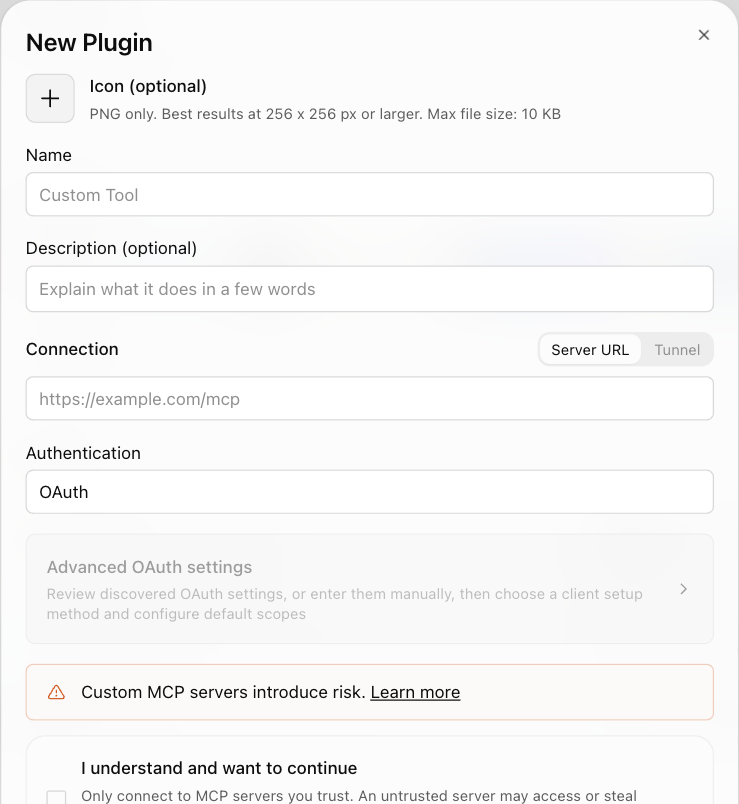
Task: Focus the Description text field
Action: click(x=369, y=289)
